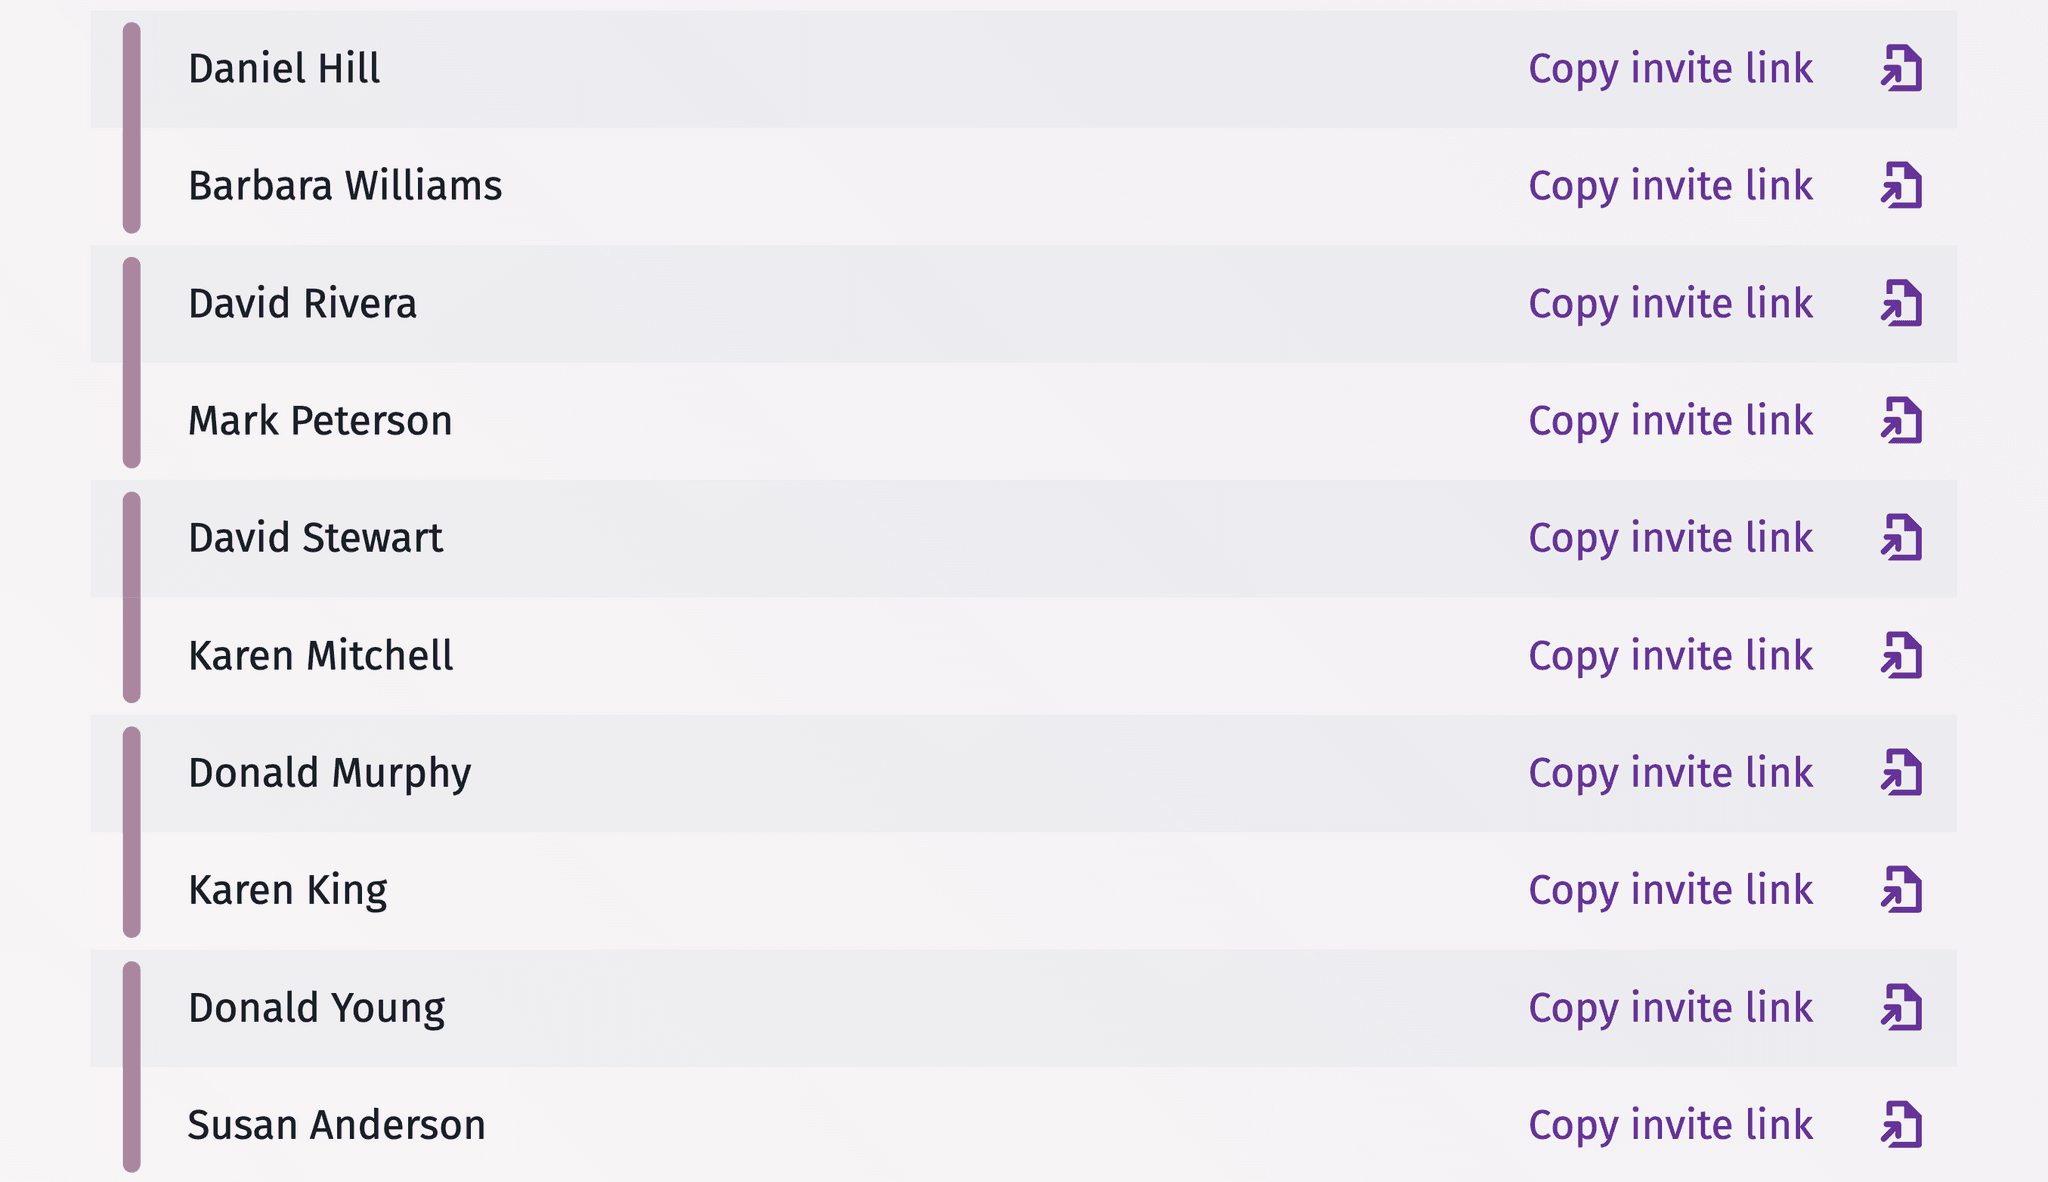Click the export icon beside Donald Murphy
2048x1182 pixels.
[x=1901, y=773]
